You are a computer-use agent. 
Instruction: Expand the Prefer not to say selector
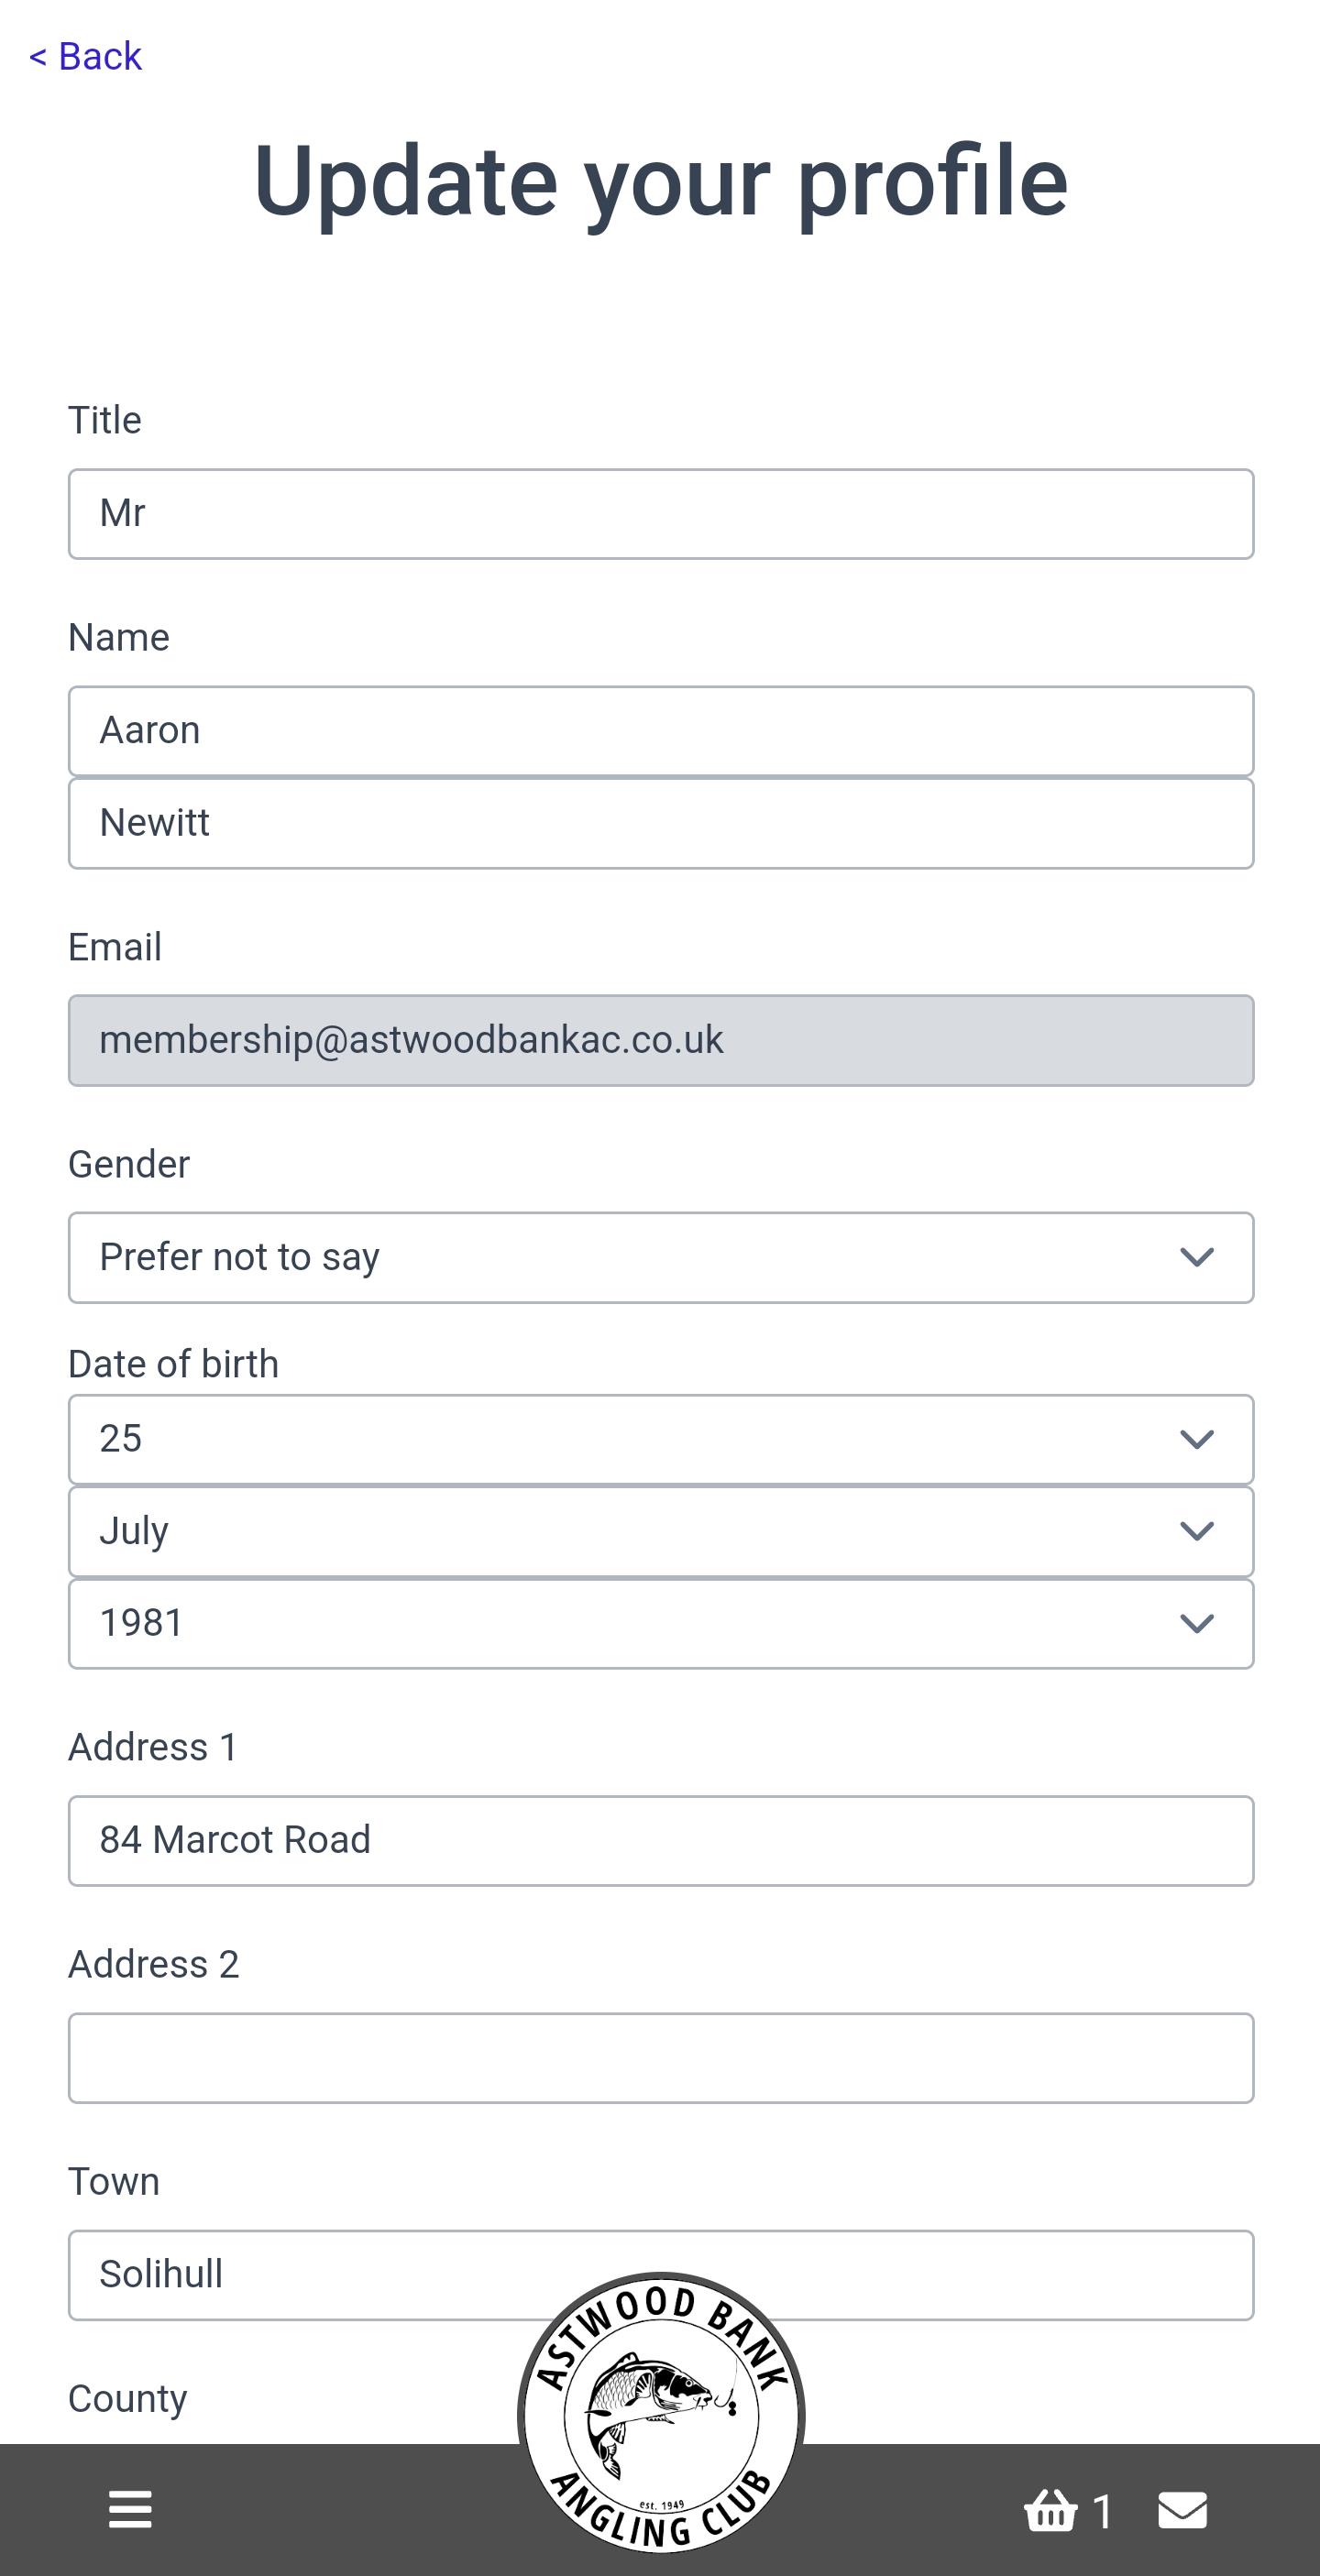(x=661, y=1257)
